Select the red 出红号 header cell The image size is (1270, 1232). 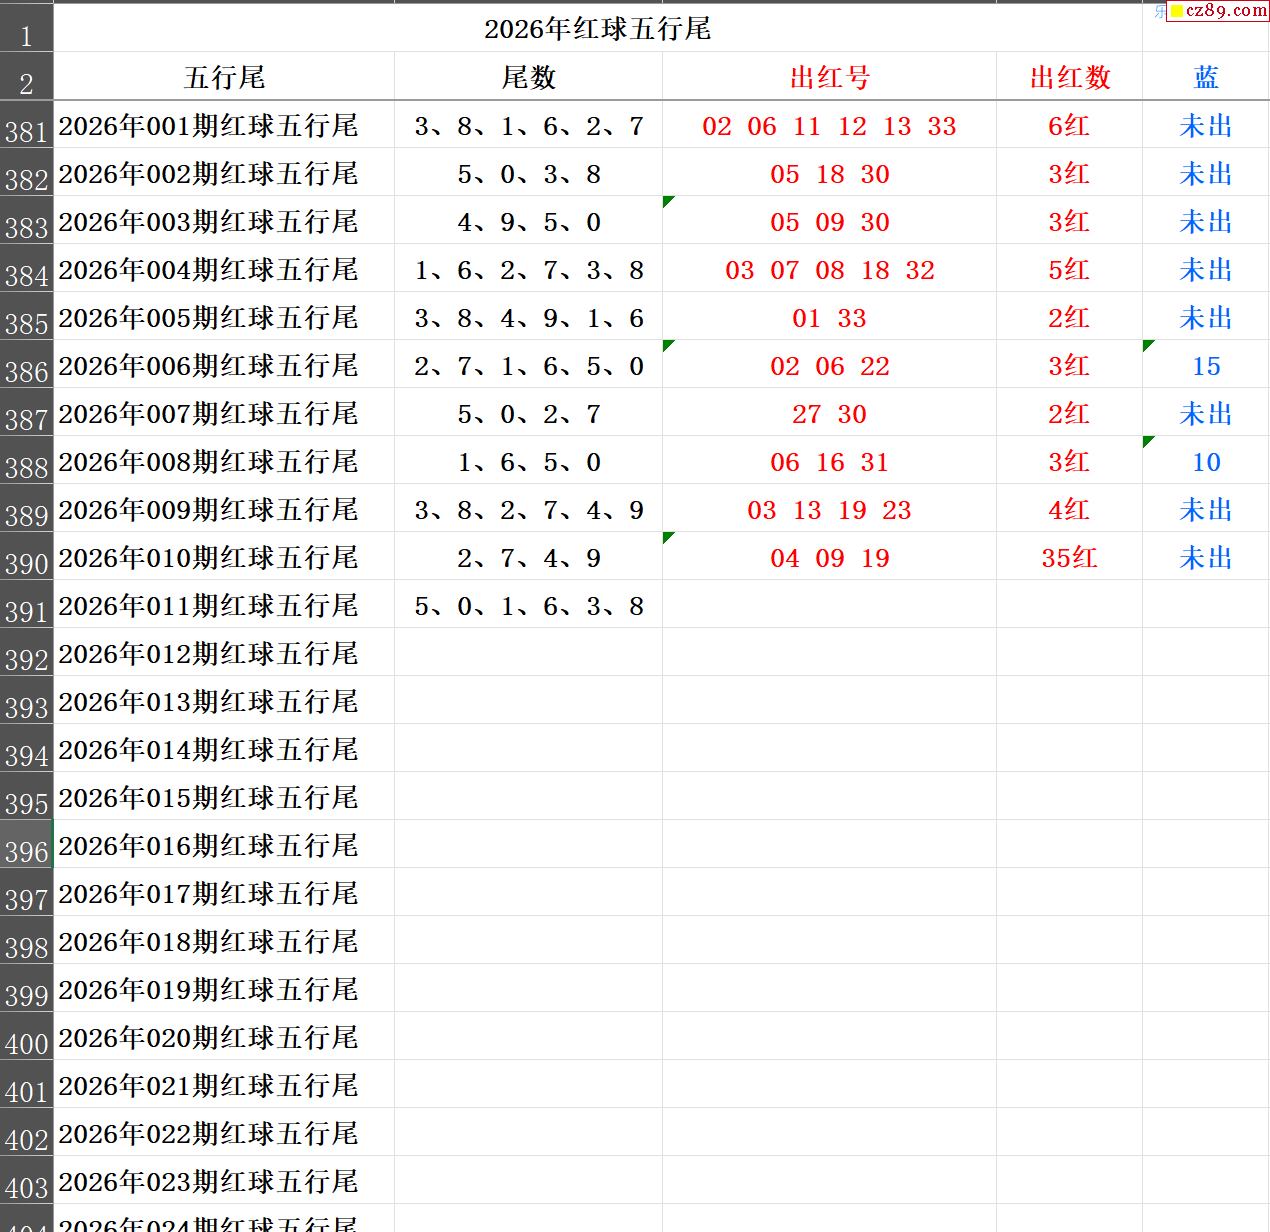[x=829, y=77]
